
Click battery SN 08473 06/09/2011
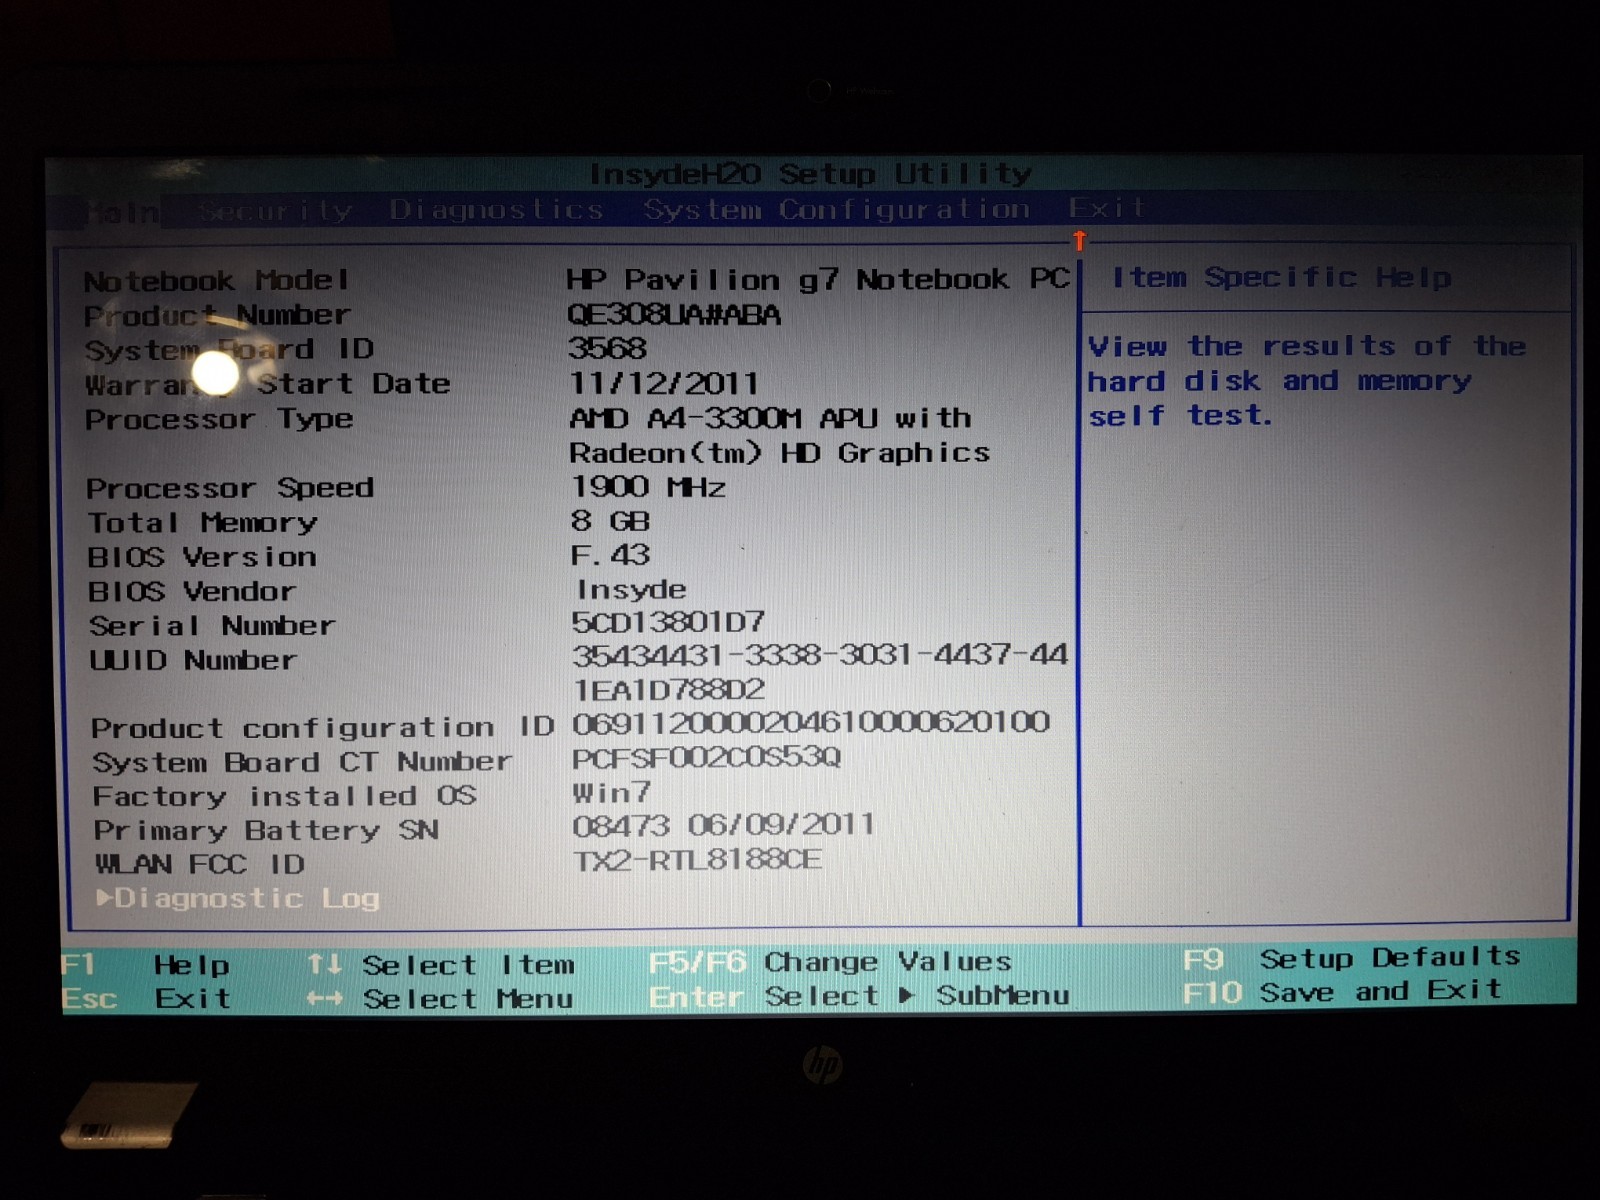[x=723, y=825]
